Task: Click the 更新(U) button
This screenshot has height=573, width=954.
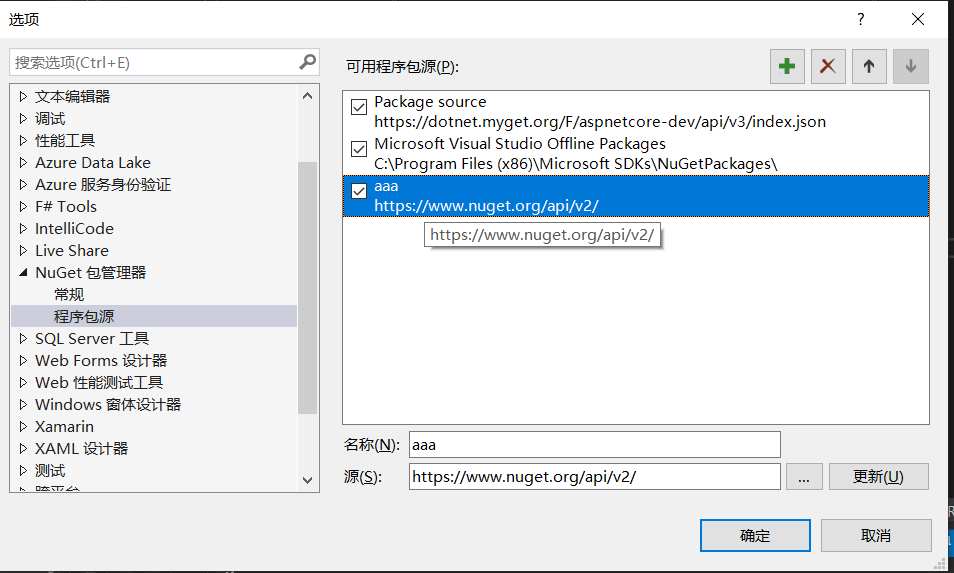Action: click(879, 476)
